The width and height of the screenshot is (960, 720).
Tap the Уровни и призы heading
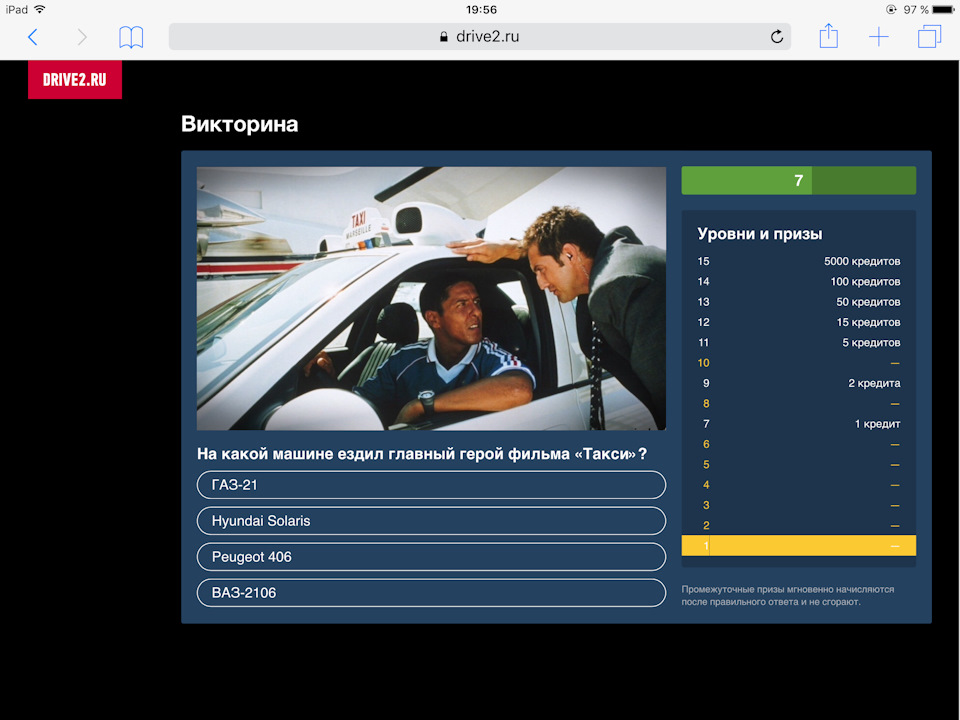(x=760, y=234)
